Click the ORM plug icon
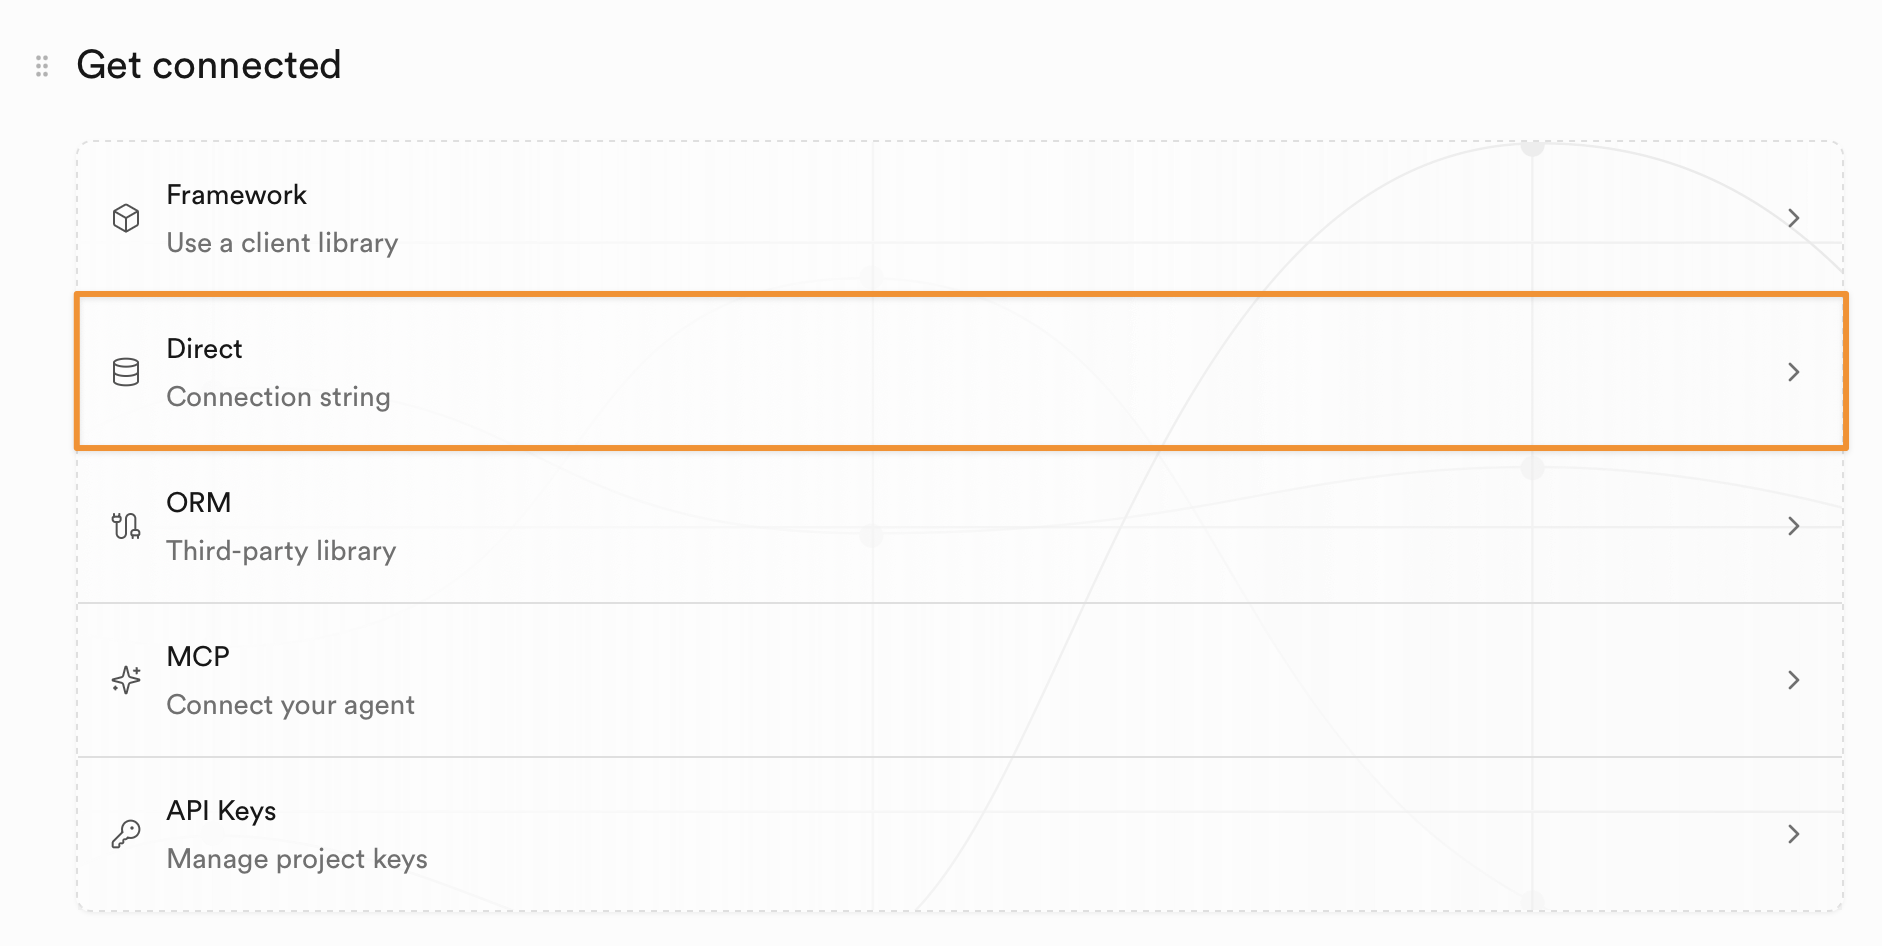The height and width of the screenshot is (946, 1882). 126,526
